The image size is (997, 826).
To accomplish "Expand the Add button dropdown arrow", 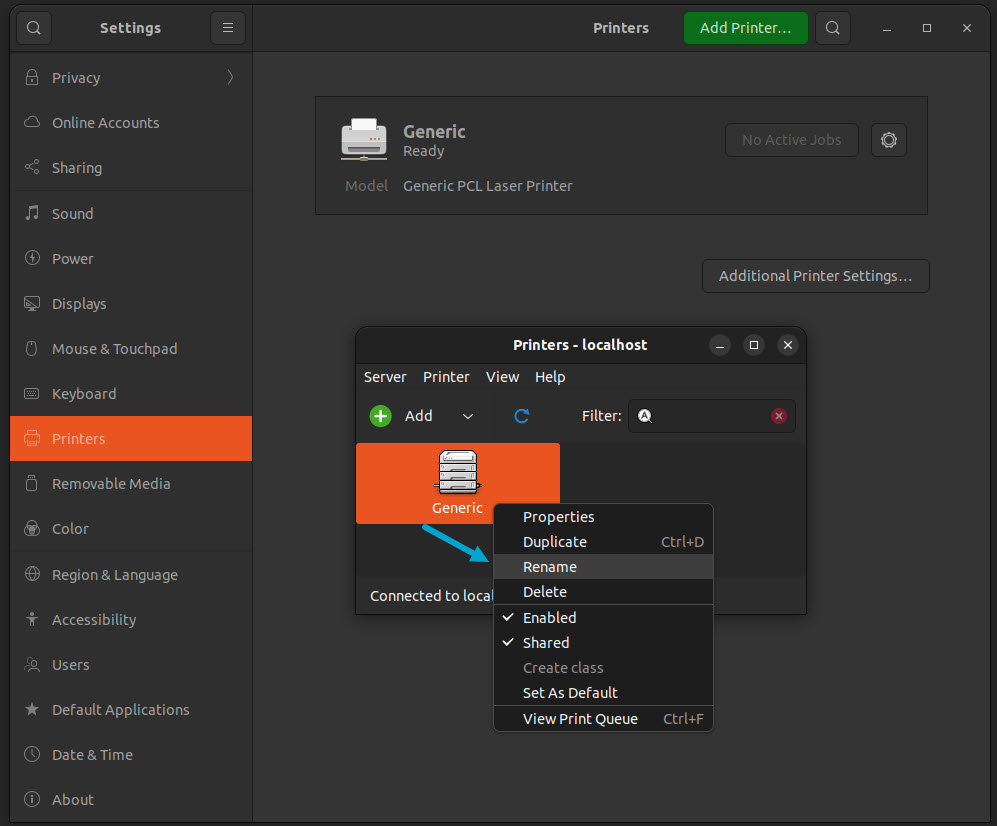I will 466,415.
